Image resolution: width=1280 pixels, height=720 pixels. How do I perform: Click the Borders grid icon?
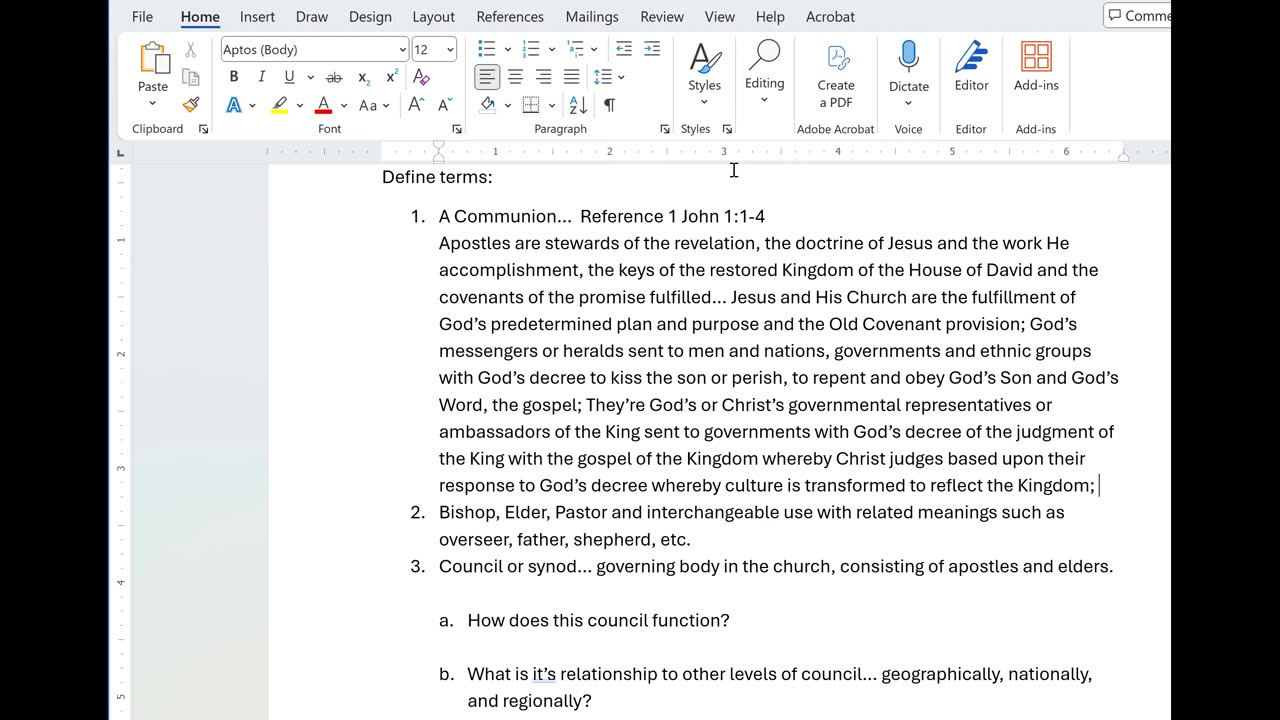(x=531, y=105)
